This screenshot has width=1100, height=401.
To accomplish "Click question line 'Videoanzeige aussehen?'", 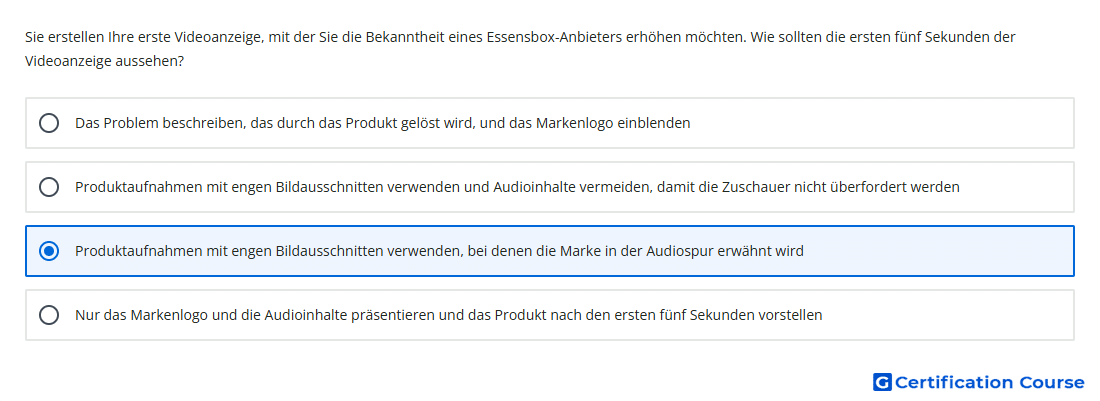I will click(x=105, y=61).
